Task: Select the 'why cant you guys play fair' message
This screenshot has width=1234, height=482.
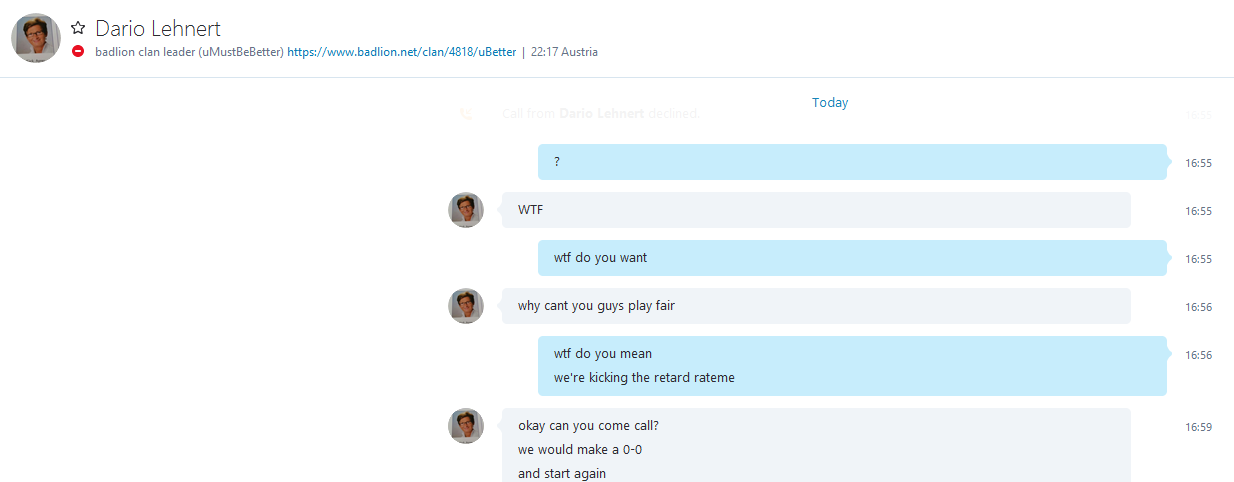Action: [x=816, y=306]
